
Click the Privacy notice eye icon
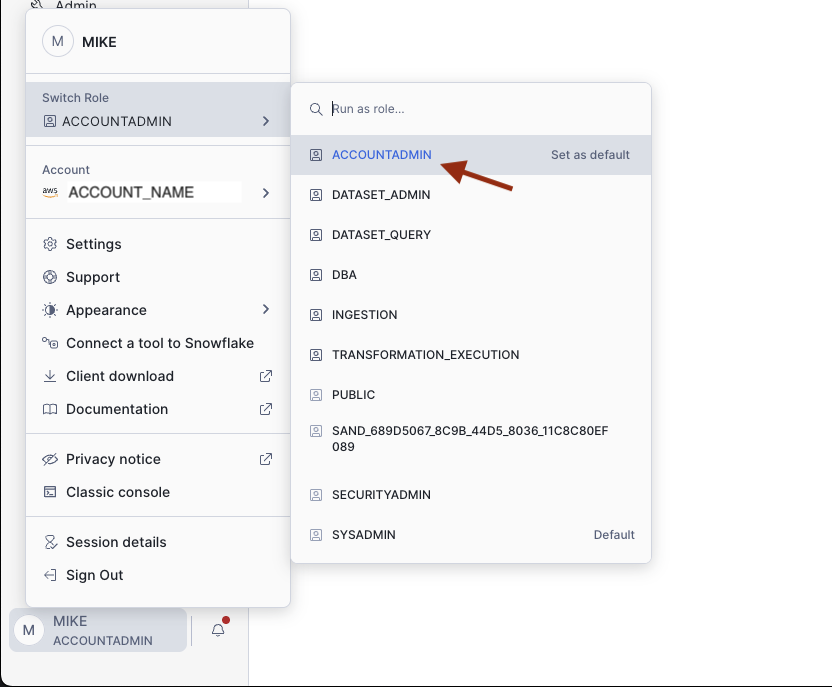pos(50,459)
